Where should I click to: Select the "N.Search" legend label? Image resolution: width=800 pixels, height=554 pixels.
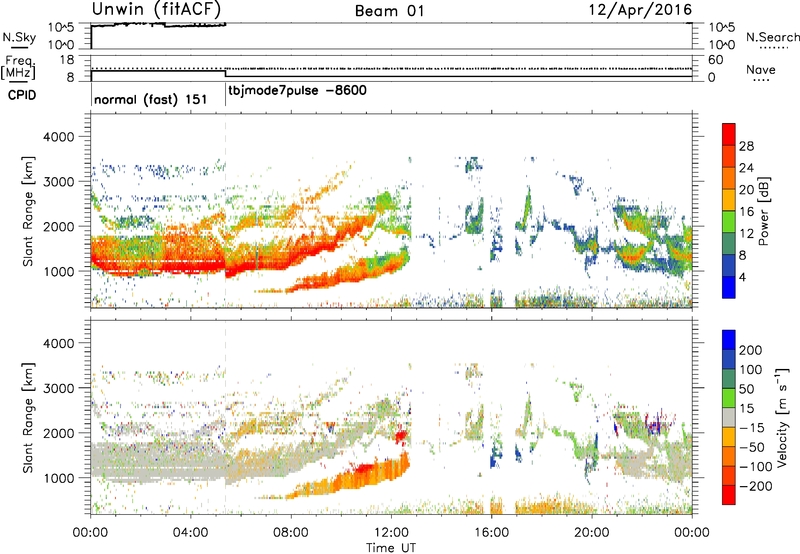[772, 37]
